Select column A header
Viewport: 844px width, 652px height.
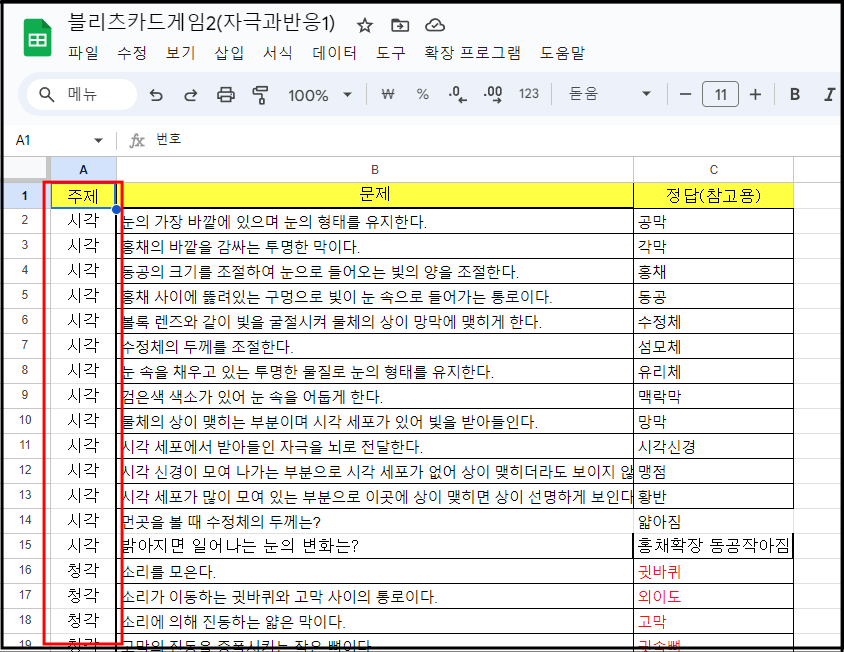pos(83,170)
